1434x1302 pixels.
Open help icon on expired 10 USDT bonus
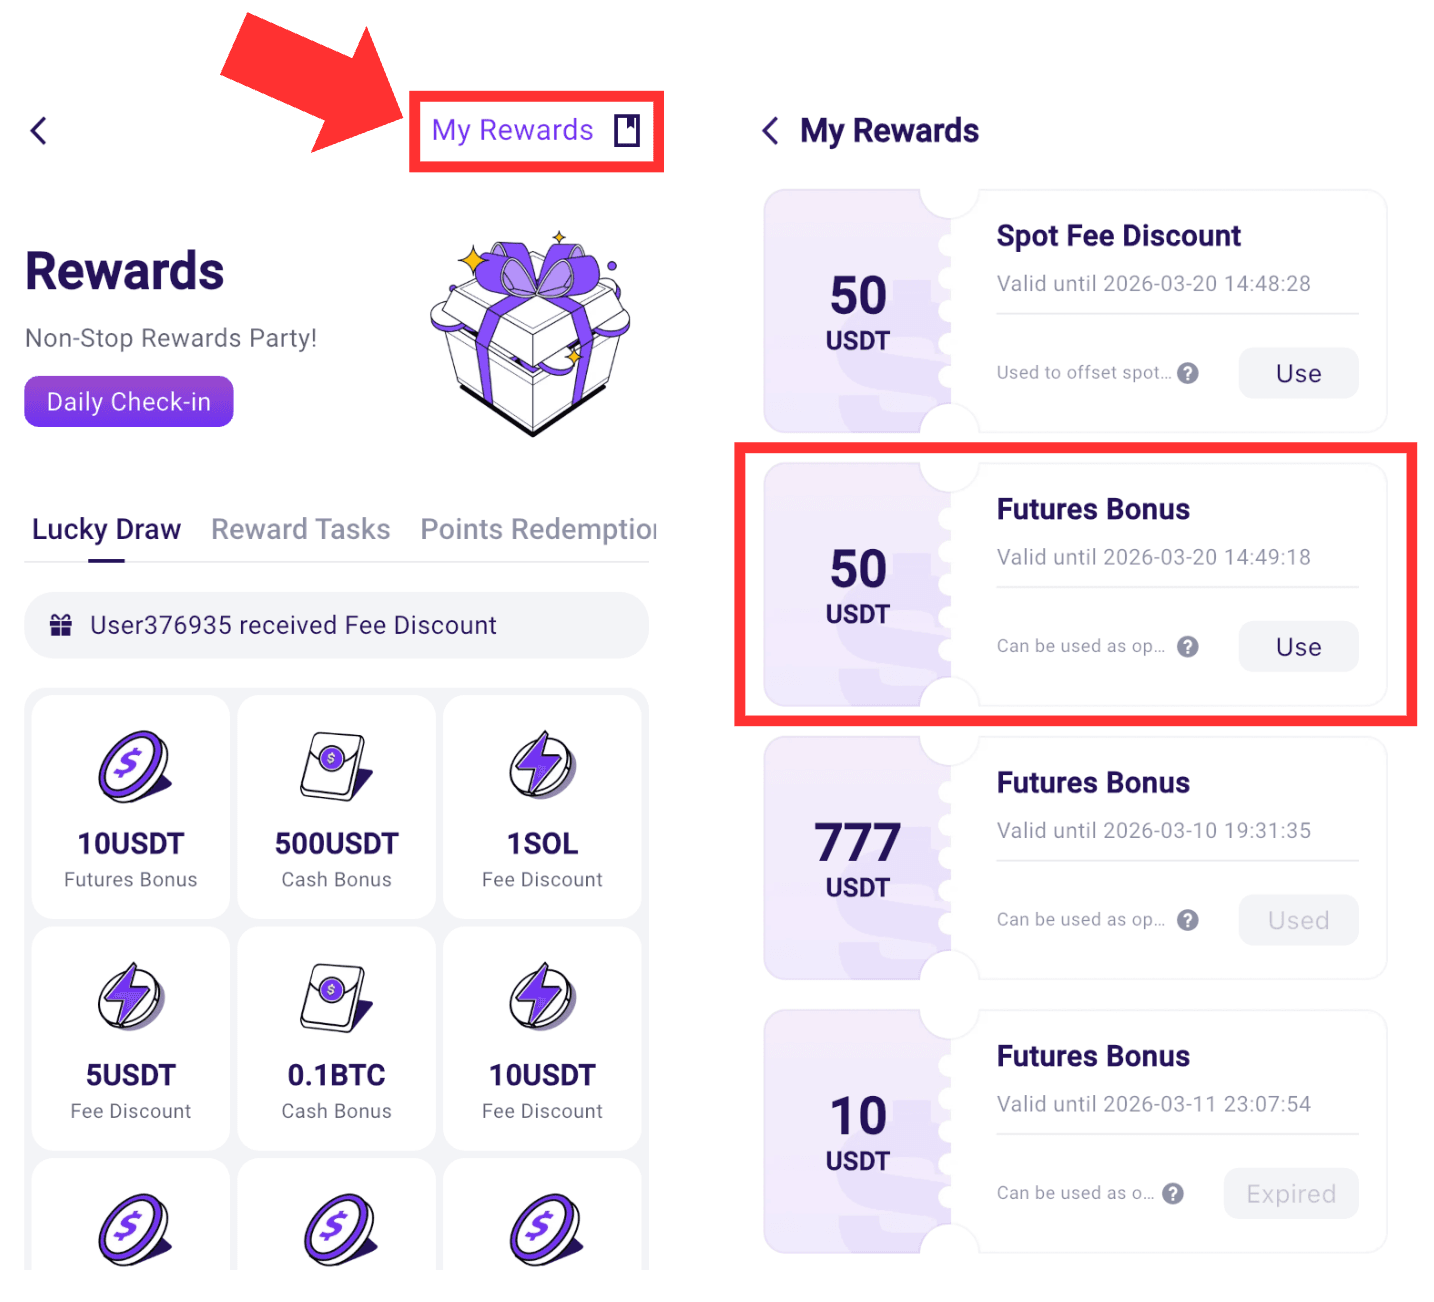click(x=1174, y=1193)
